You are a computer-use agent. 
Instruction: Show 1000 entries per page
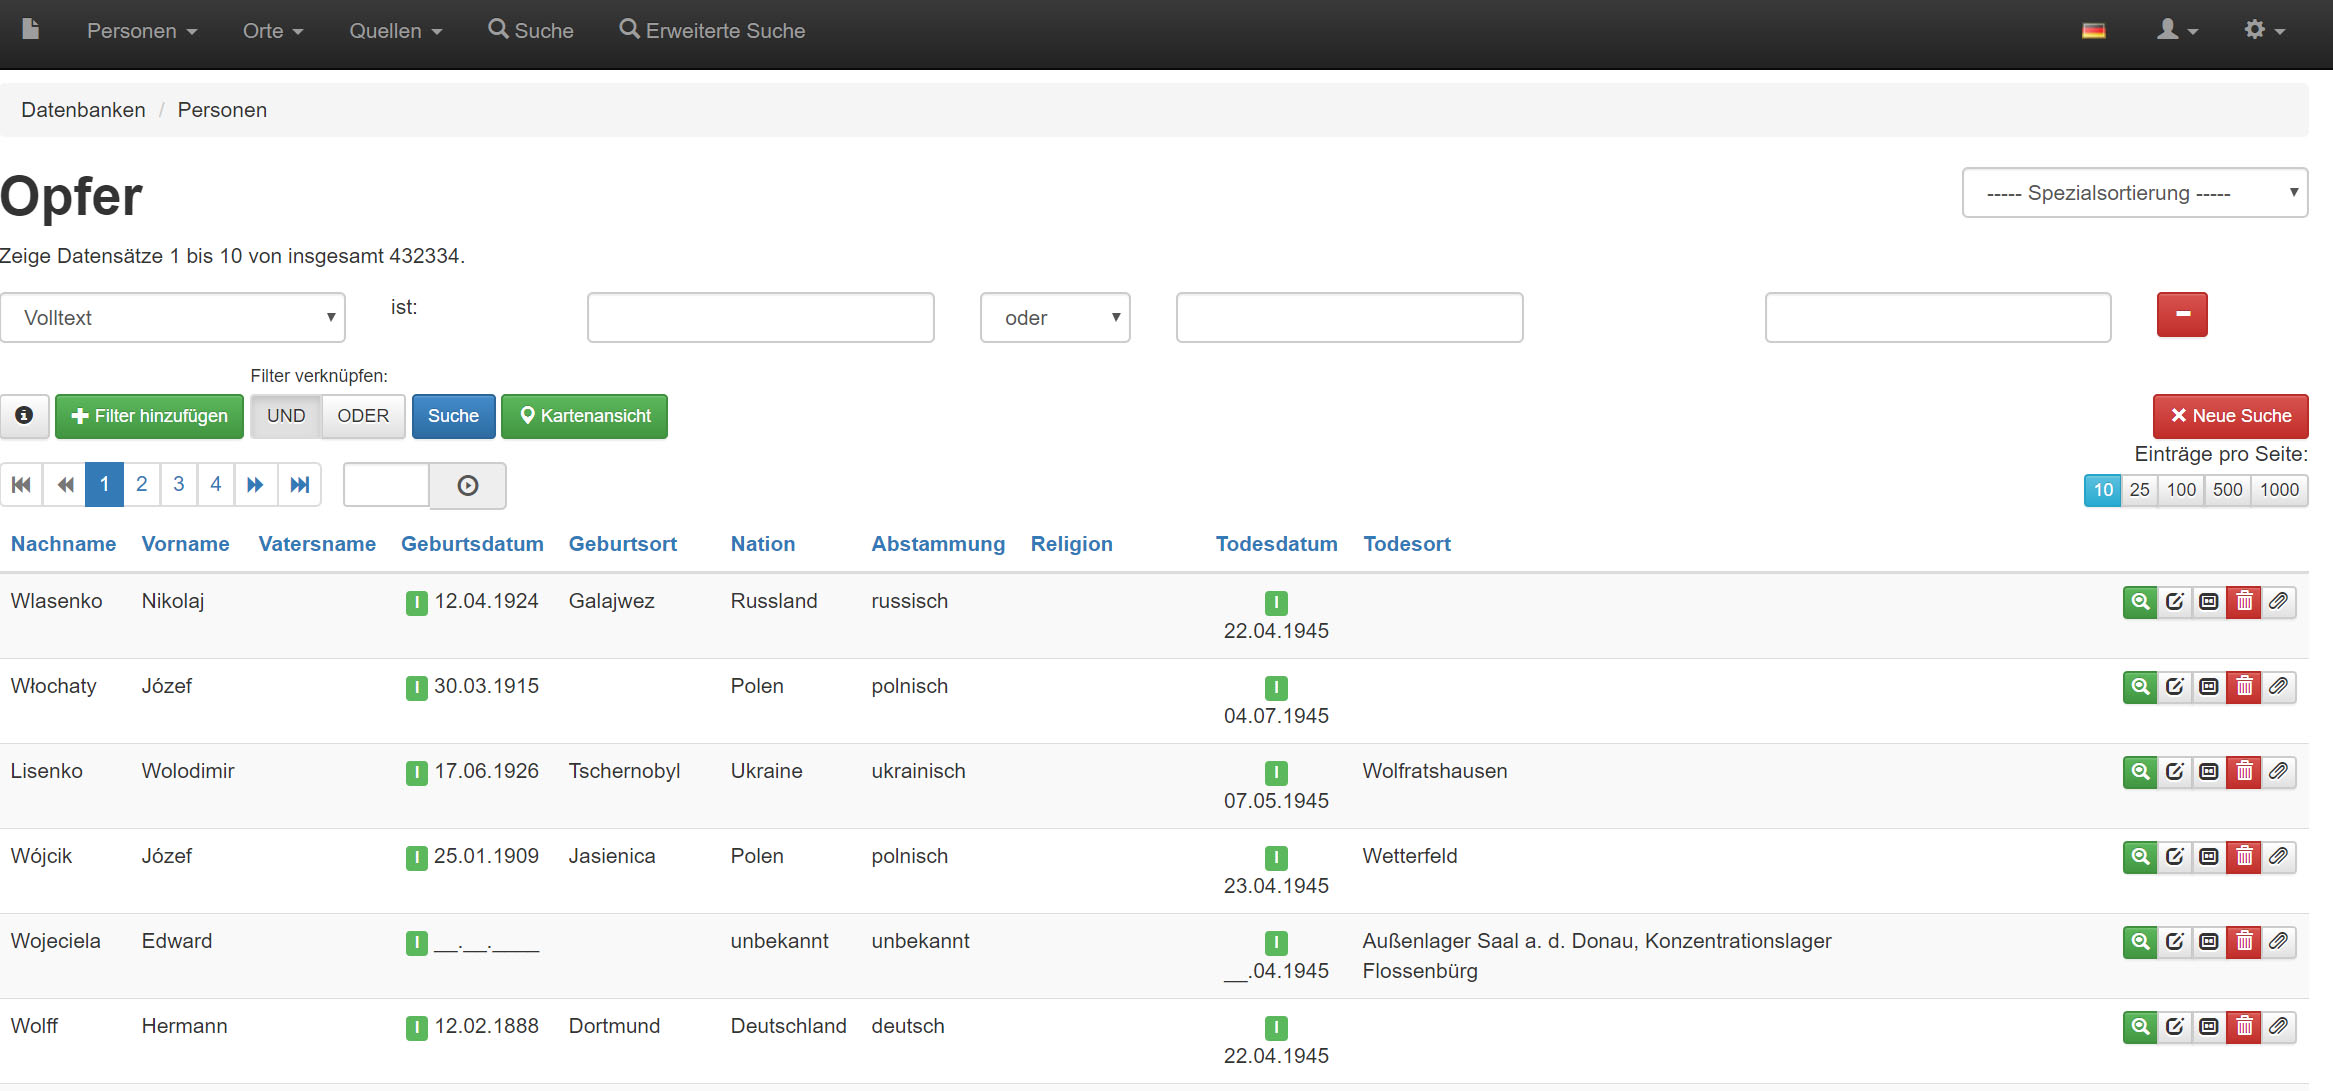coord(2279,490)
